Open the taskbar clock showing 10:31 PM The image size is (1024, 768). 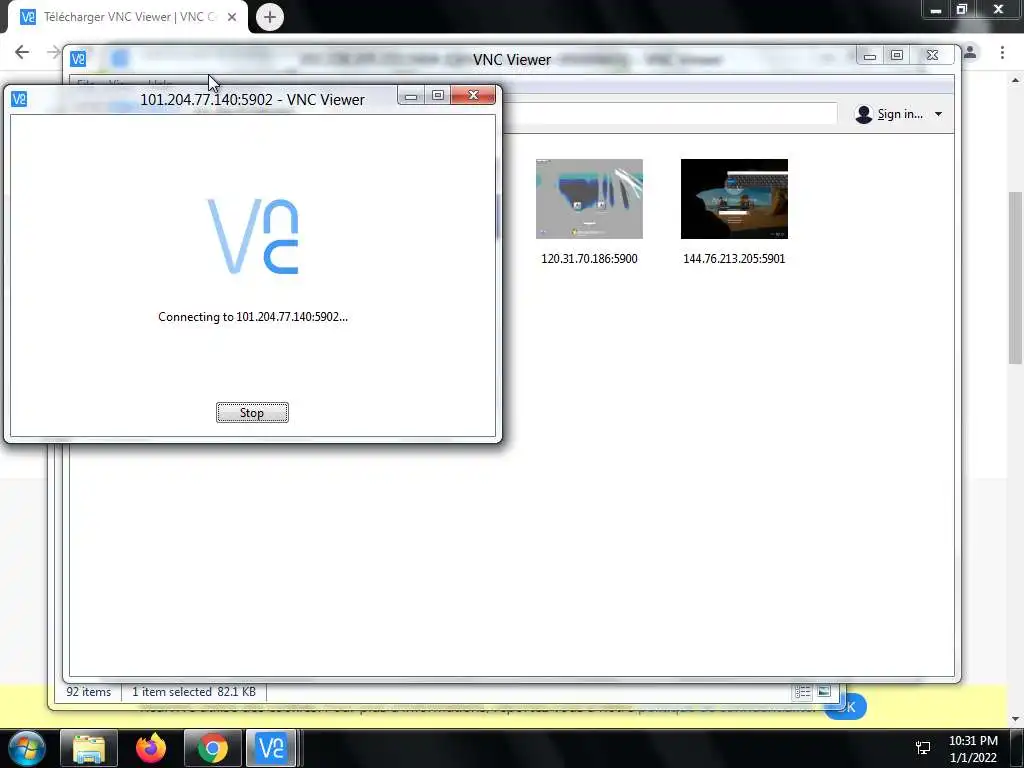pyautogui.click(x=973, y=749)
